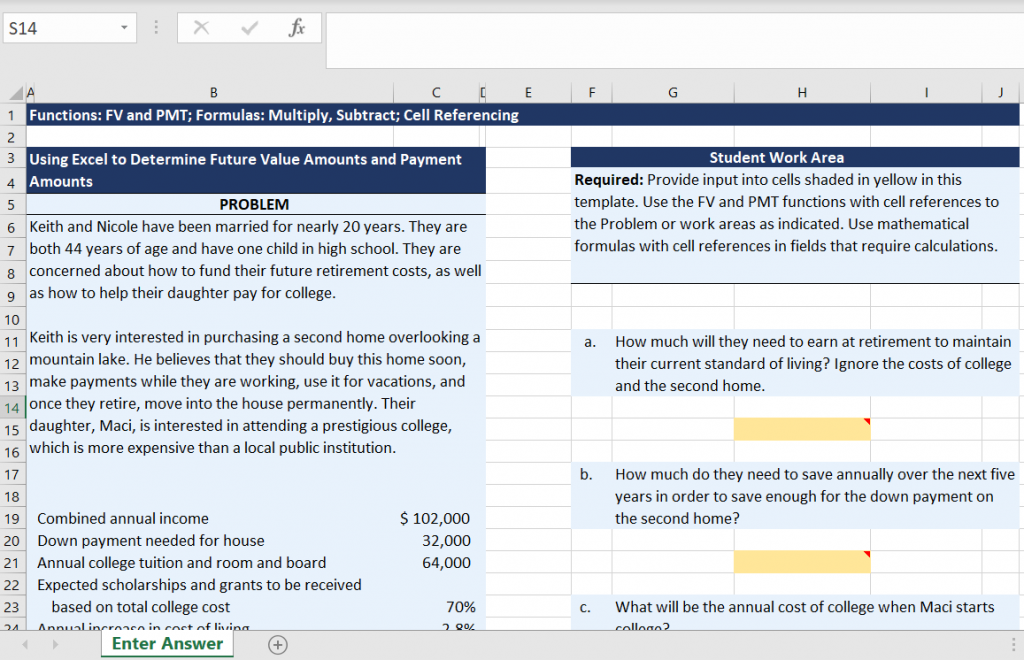The height and width of the screenshot is (660, 1024).
Task: Click the Enter checkmark icon in formula bar
Action: coord(249,29)
